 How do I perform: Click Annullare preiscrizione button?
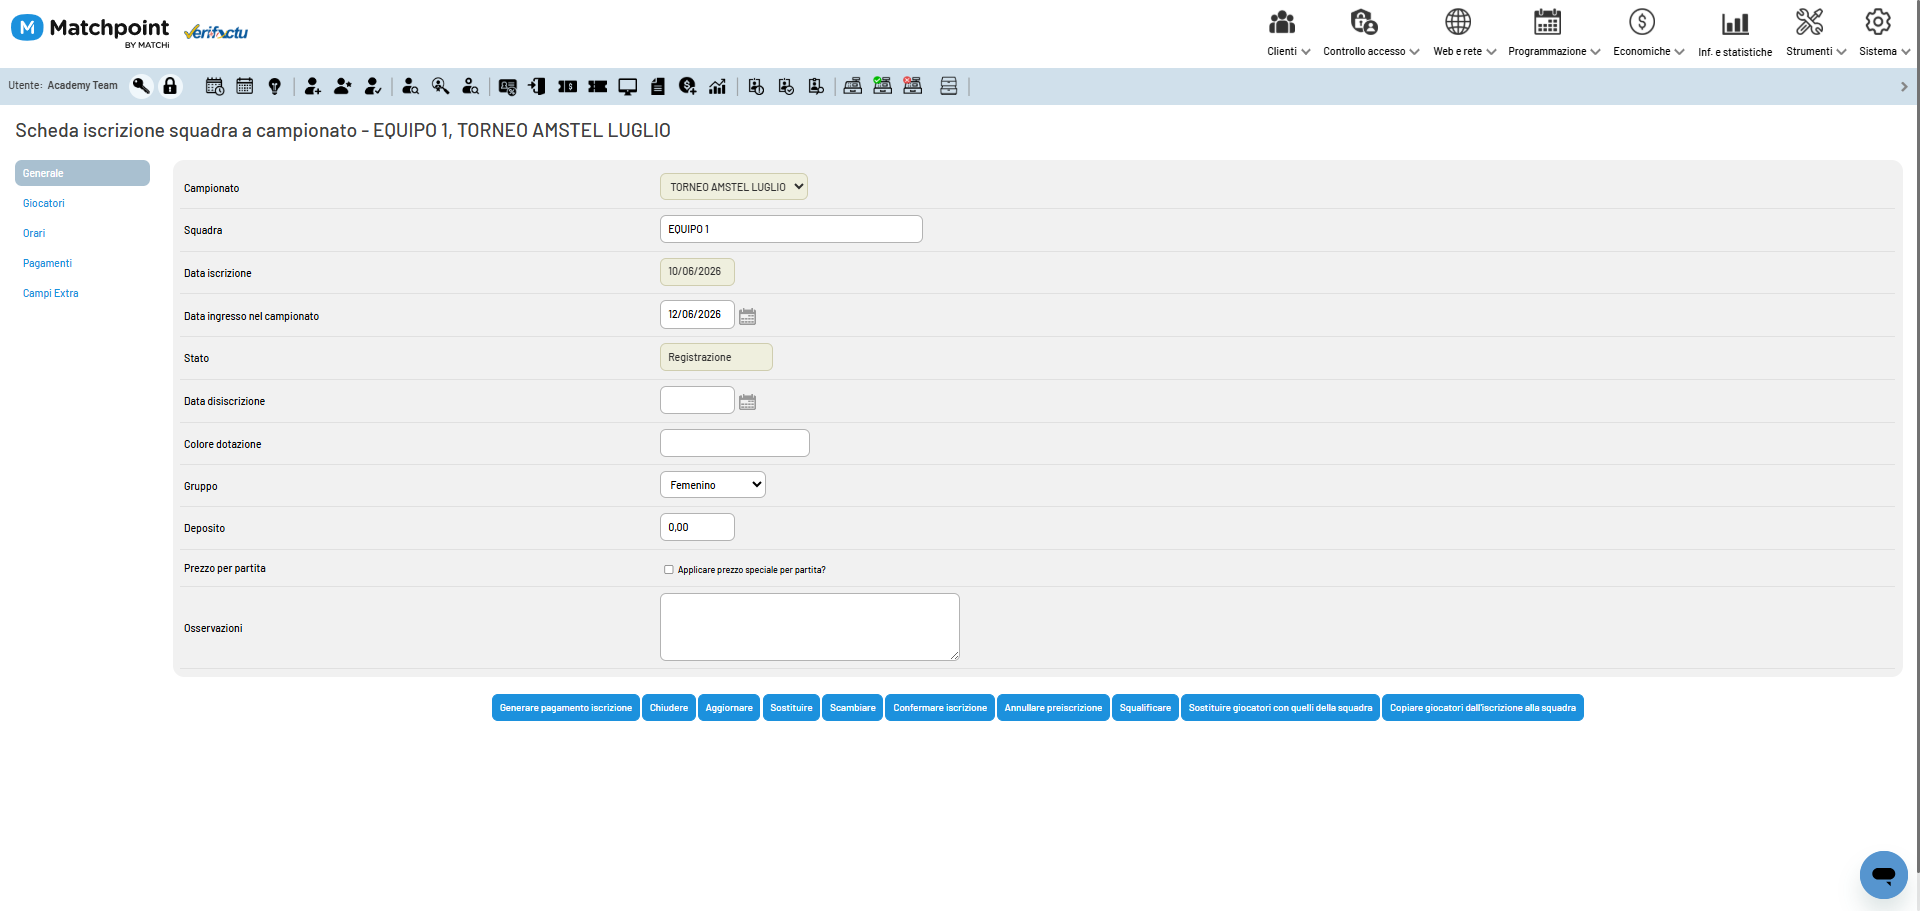click(1053, 708)
